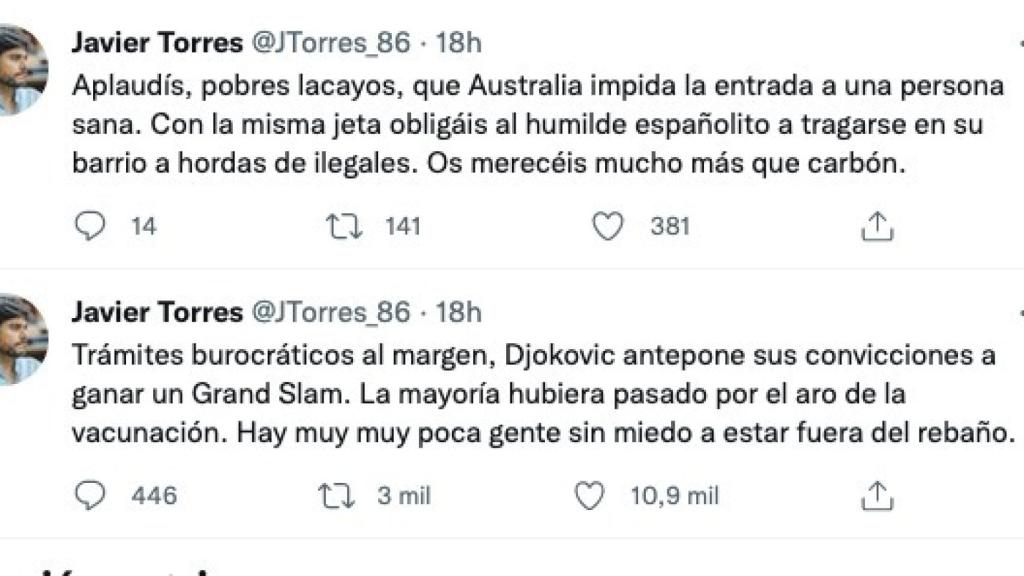Open the Javier Torres display name link
This screenshot has width=1024, height=576.
tap(158, 42)
